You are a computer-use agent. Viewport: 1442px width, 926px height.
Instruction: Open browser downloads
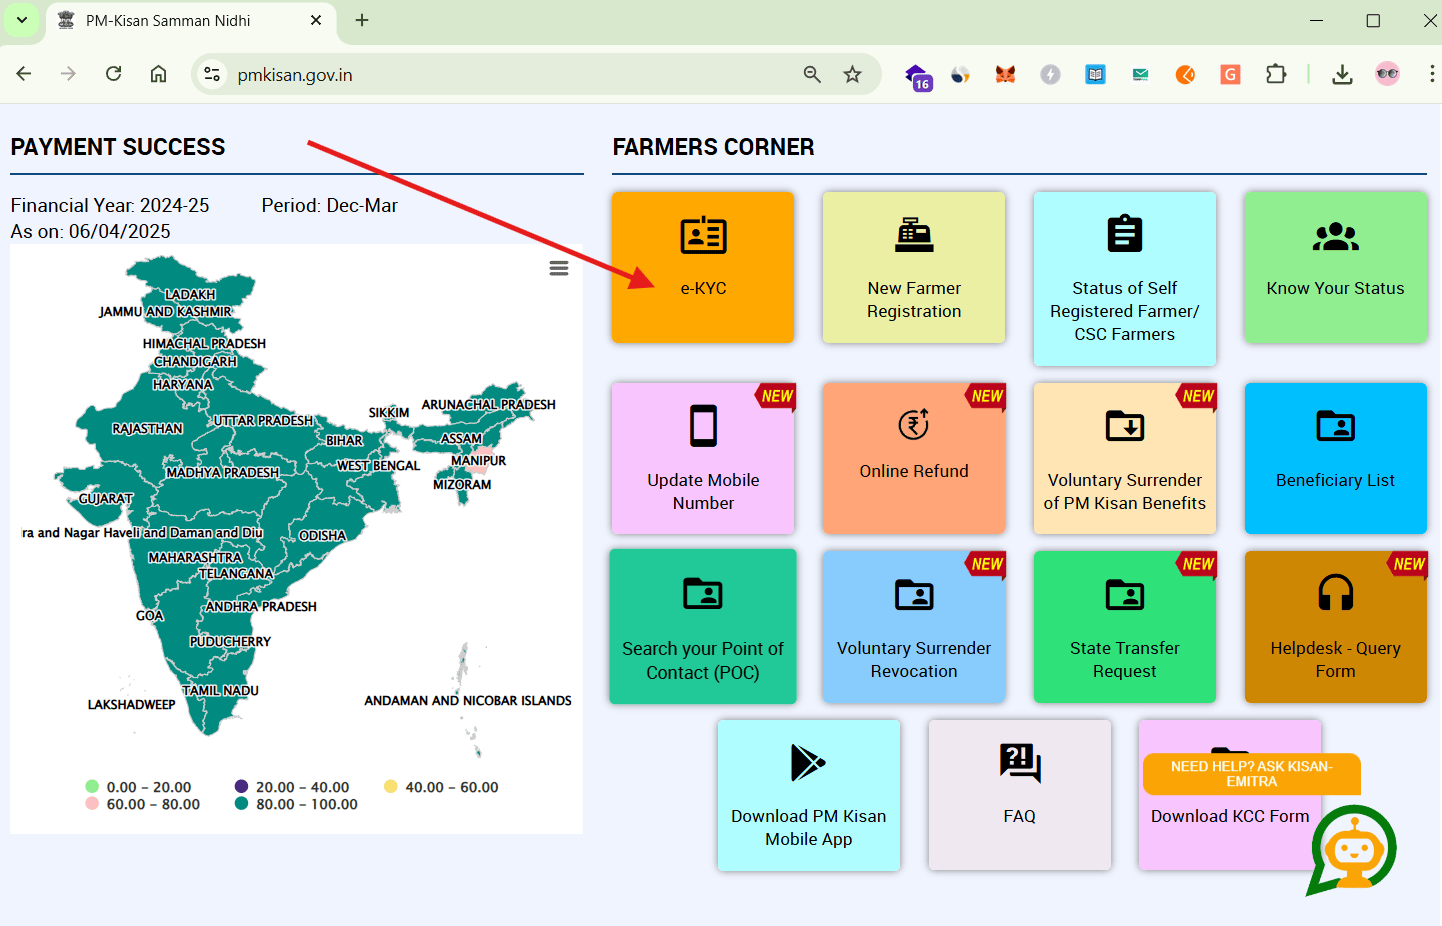coord(1342,74)
